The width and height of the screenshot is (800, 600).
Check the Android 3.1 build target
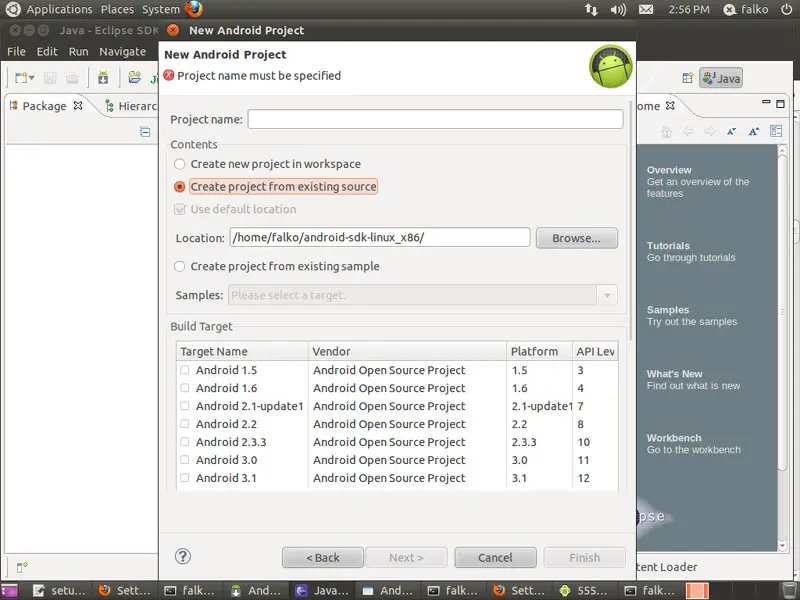tap(185, 478)
